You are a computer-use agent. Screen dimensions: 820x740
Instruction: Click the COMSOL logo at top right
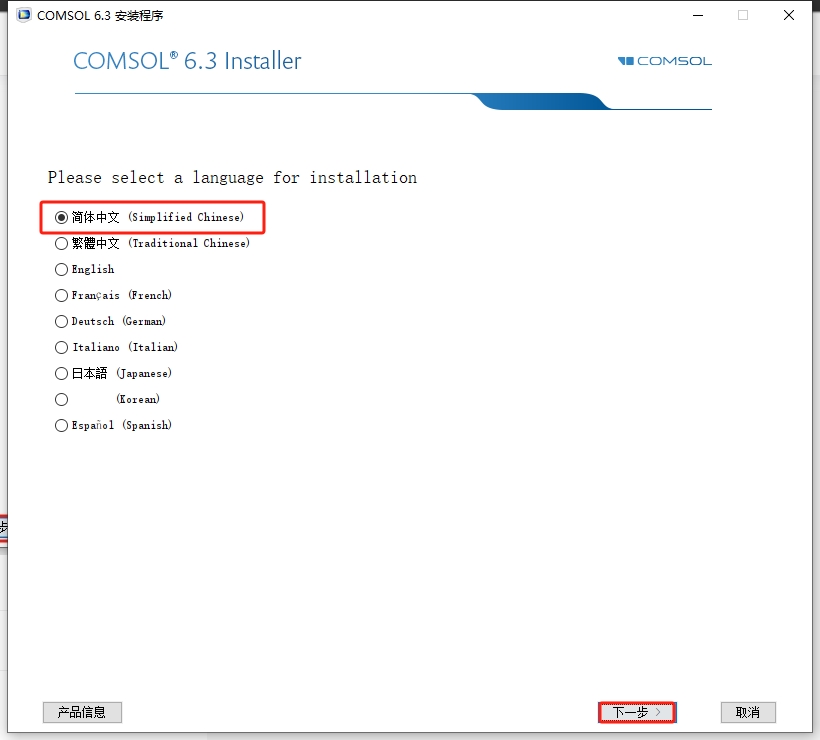(x=664, y=61)
